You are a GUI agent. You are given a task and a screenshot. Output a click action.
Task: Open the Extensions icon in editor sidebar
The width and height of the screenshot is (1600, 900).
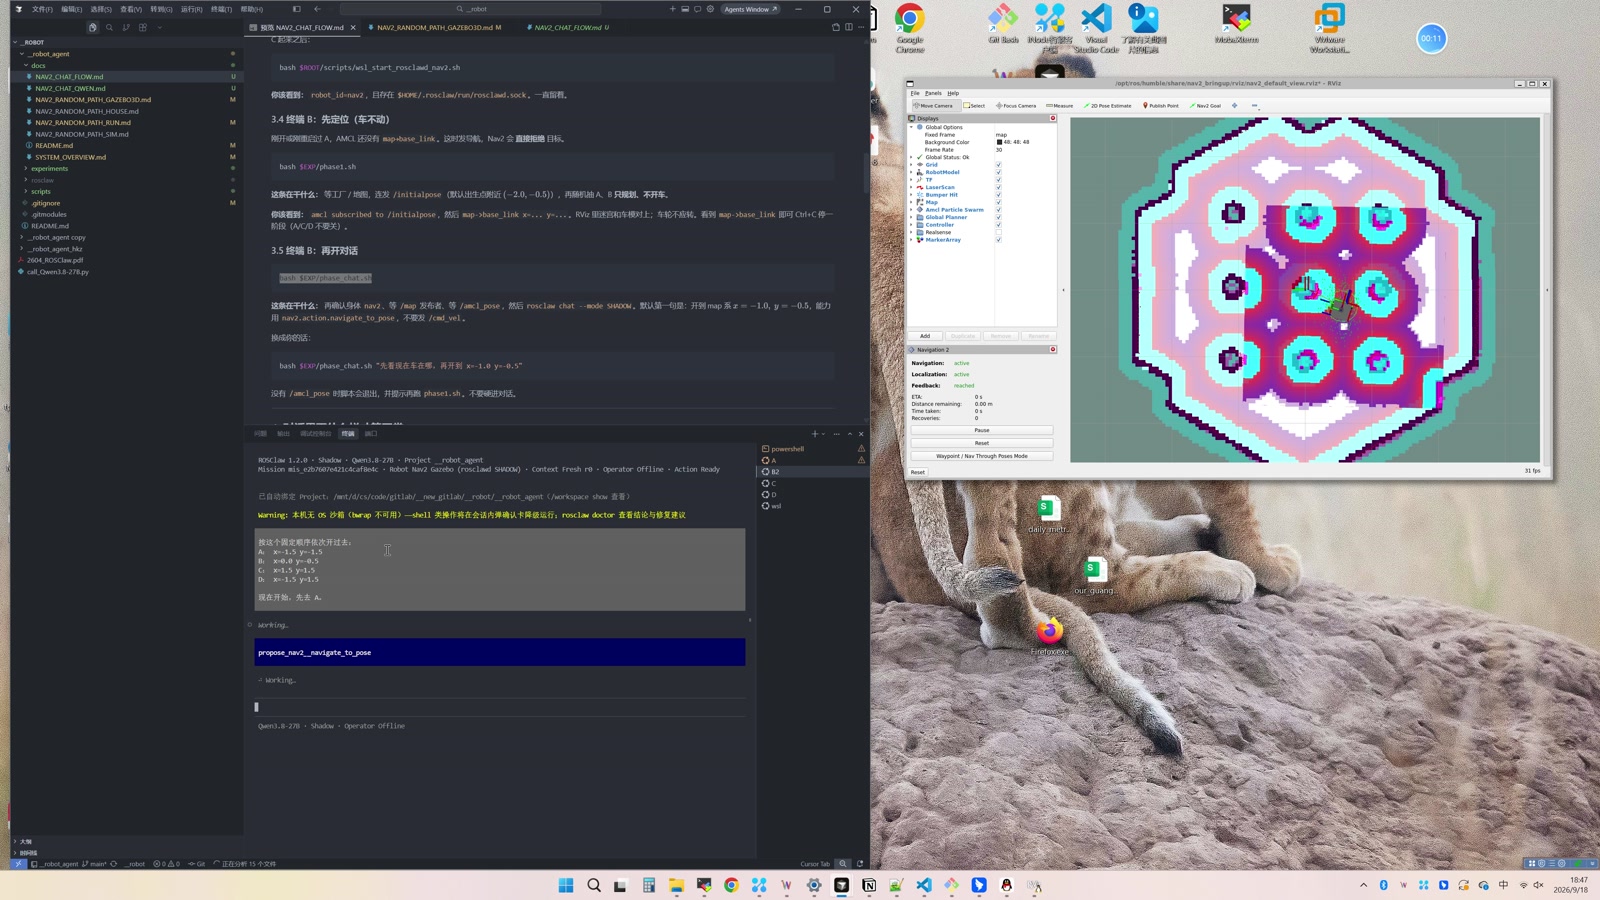[143, 27]
